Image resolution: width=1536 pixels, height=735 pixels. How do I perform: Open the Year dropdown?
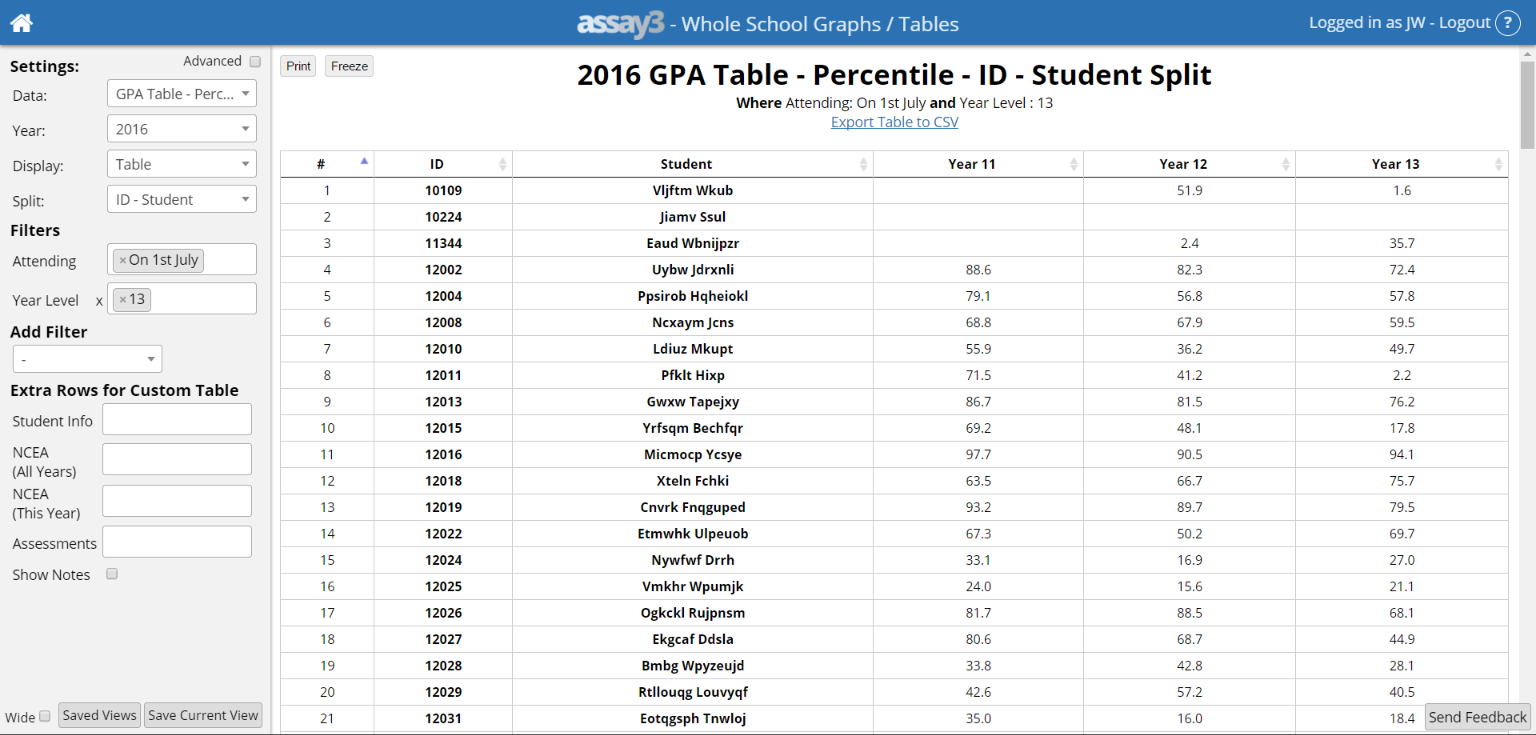pyautogui.click(x=181, y=128)
